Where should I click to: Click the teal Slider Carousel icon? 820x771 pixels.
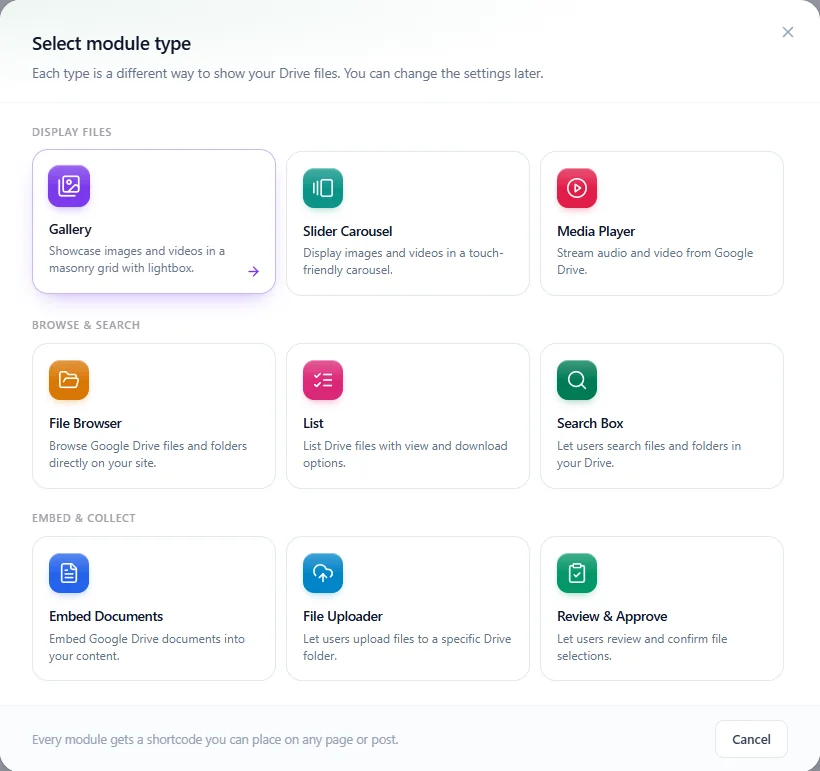[x=323, y=188]
